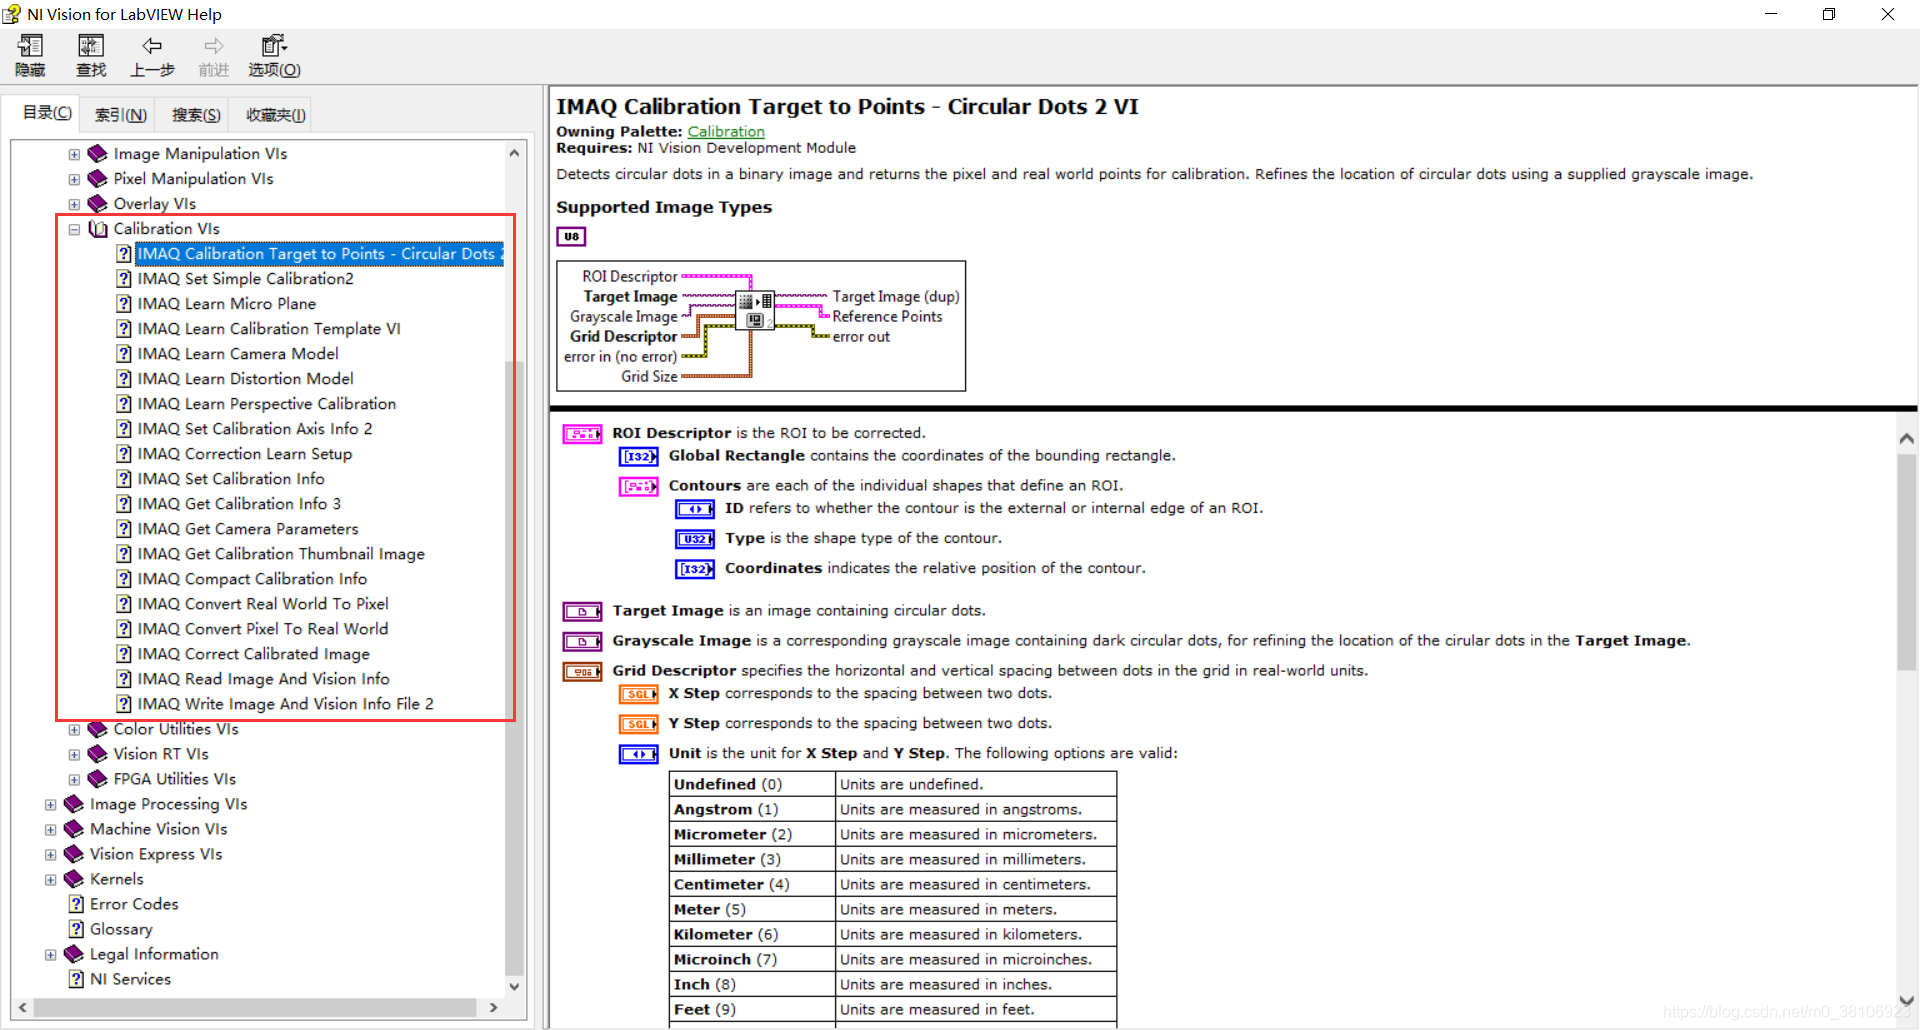Expand the Vision Express VIs node

pyautogui.click(x=50, y=854)
